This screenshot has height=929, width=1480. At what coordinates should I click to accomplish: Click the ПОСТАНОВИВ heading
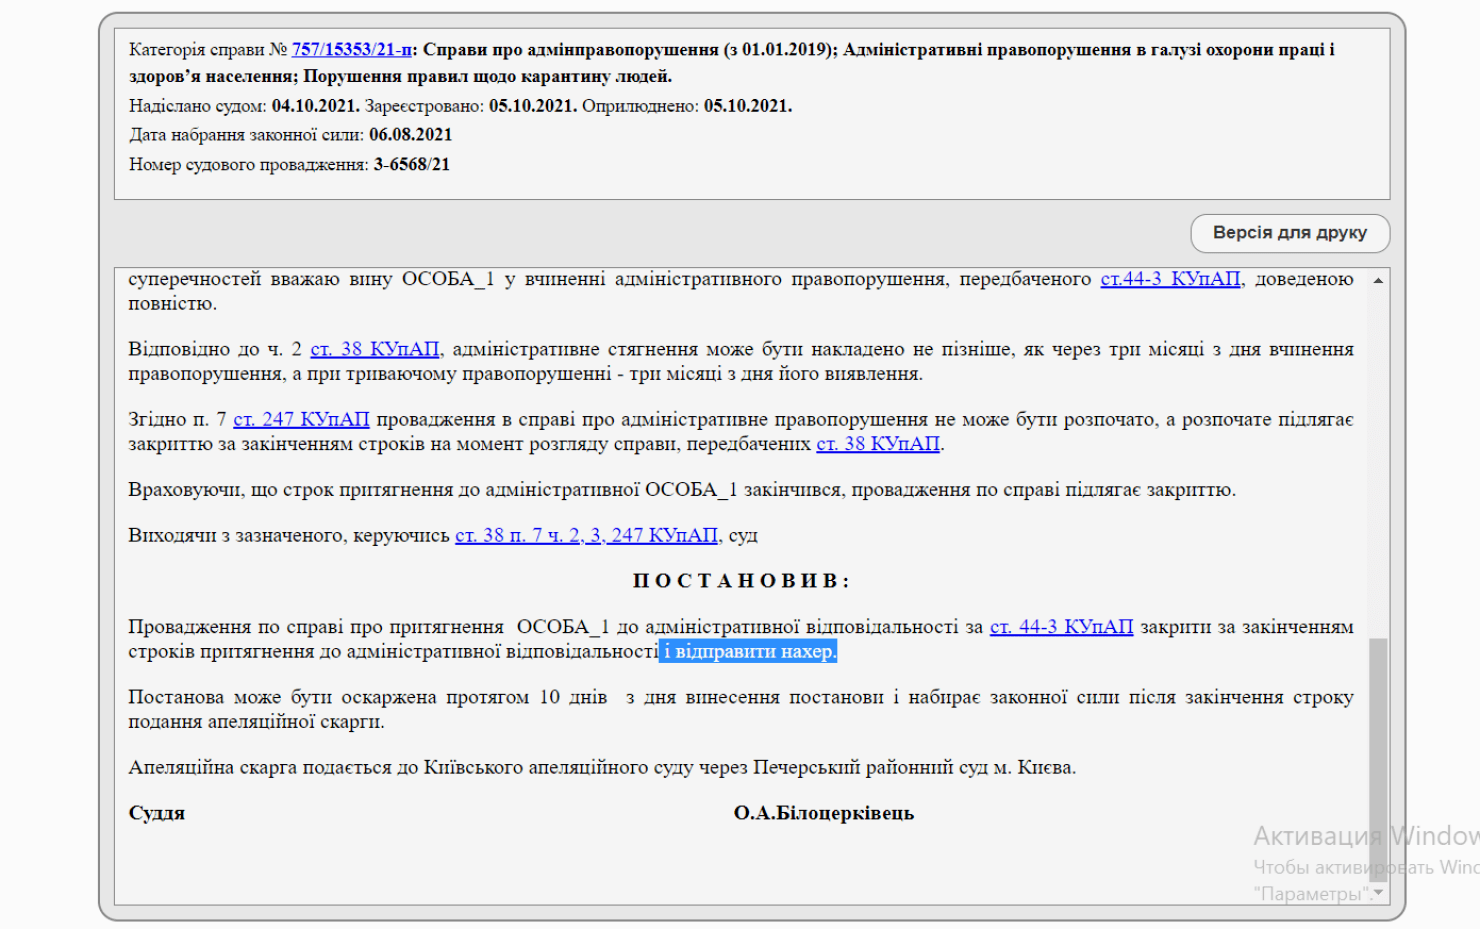[741, 581]
